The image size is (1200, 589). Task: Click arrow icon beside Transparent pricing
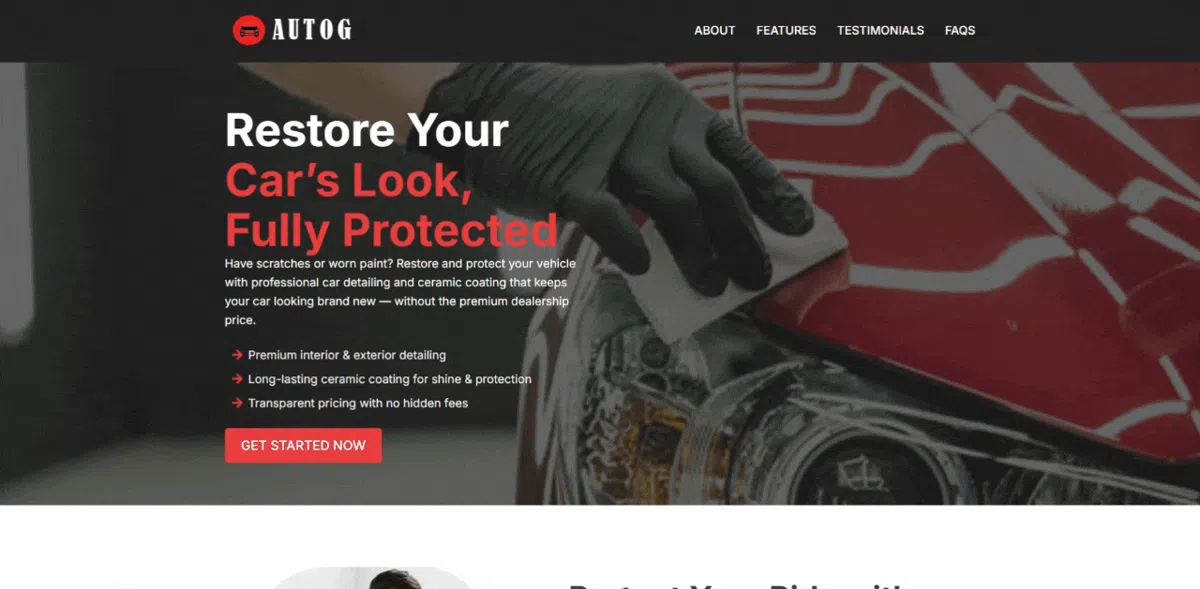click(237, 403)
